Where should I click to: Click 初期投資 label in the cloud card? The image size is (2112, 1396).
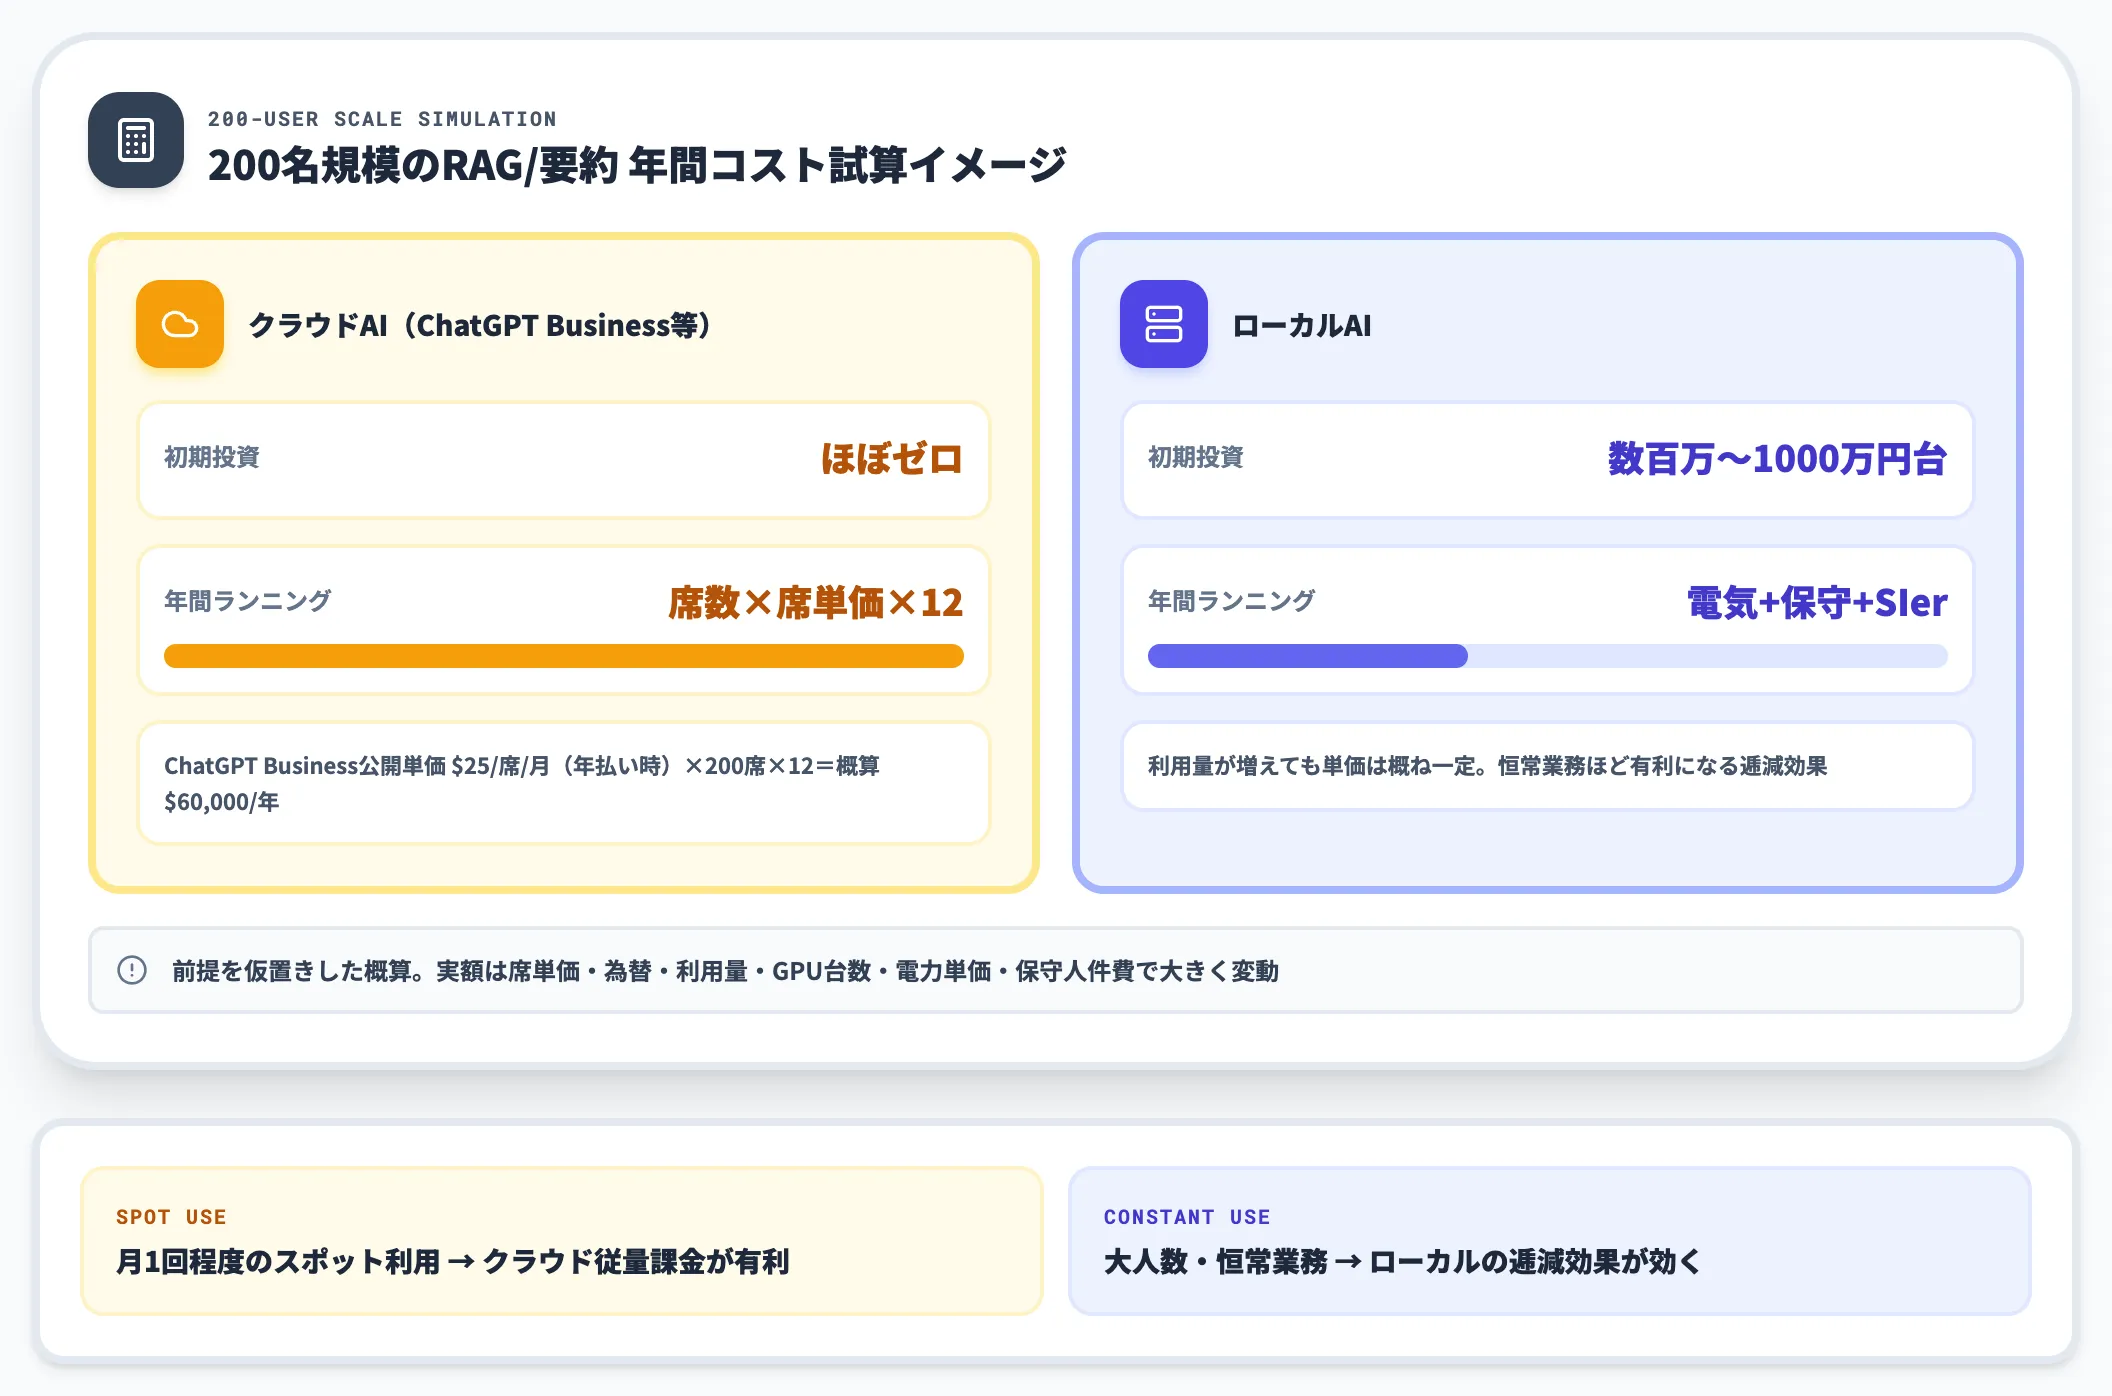pyautogui.click(x=212, y=457)
